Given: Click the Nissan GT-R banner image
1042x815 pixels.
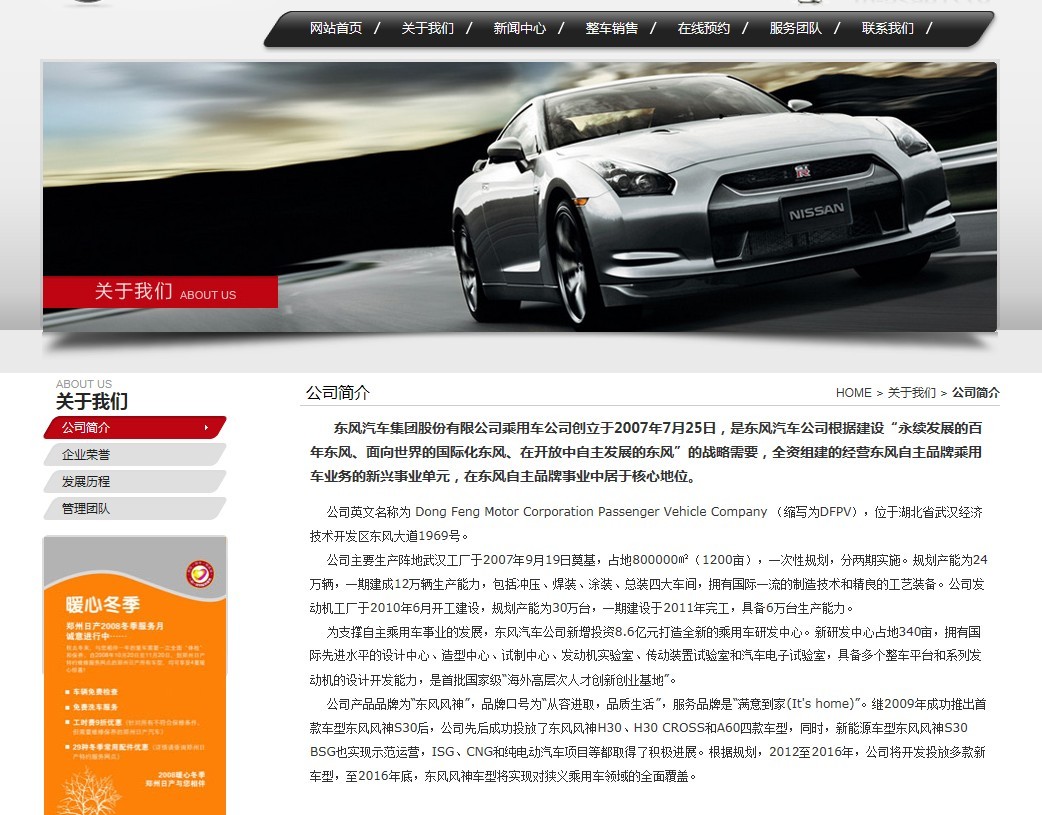Looking at the screenshot, I should 520,197.
